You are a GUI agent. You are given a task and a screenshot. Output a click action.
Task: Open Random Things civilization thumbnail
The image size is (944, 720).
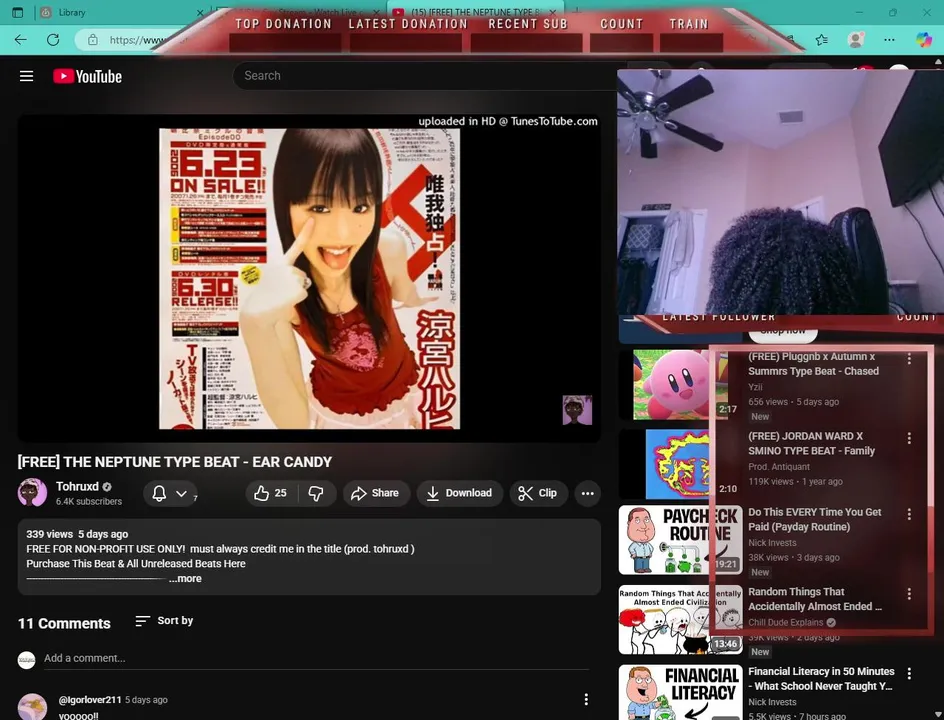[680, 619]
